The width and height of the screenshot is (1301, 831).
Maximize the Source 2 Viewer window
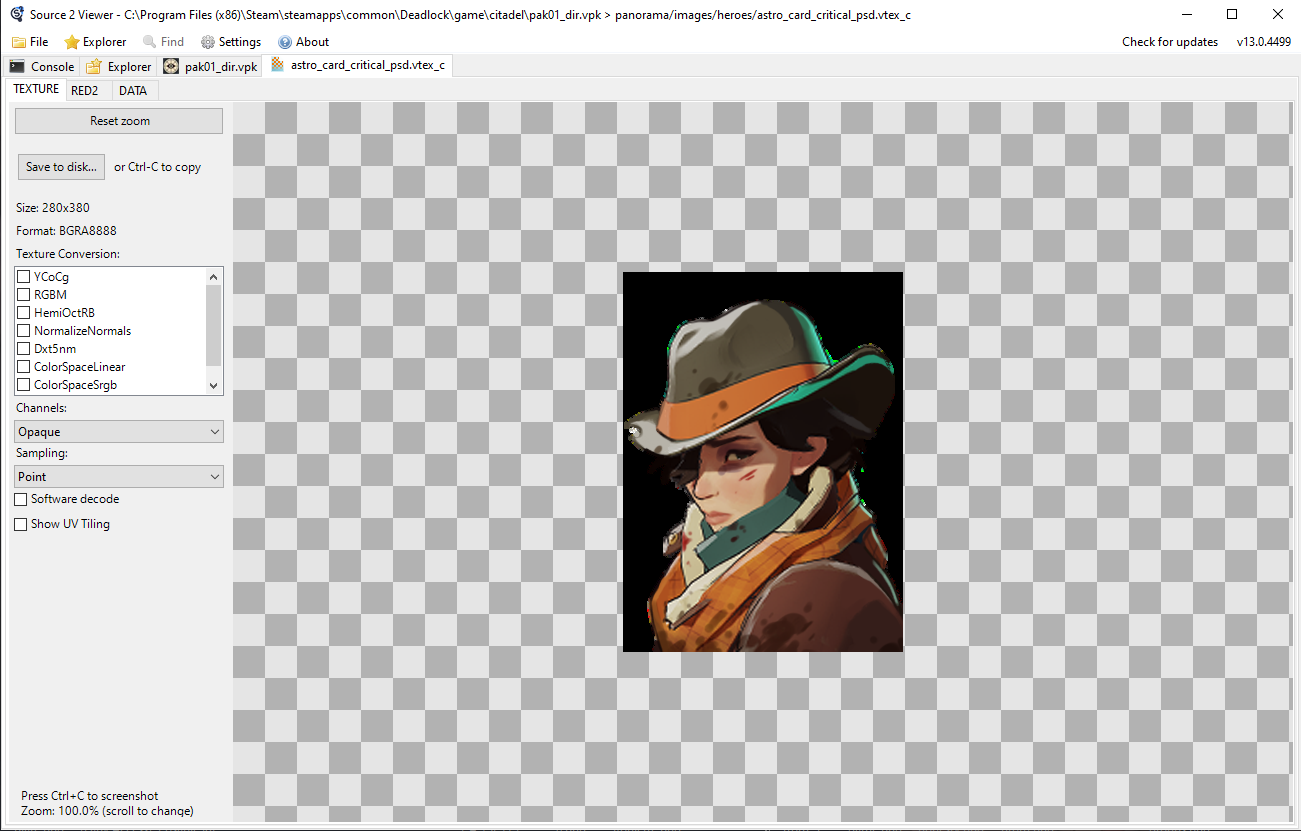pos(1232,14)
